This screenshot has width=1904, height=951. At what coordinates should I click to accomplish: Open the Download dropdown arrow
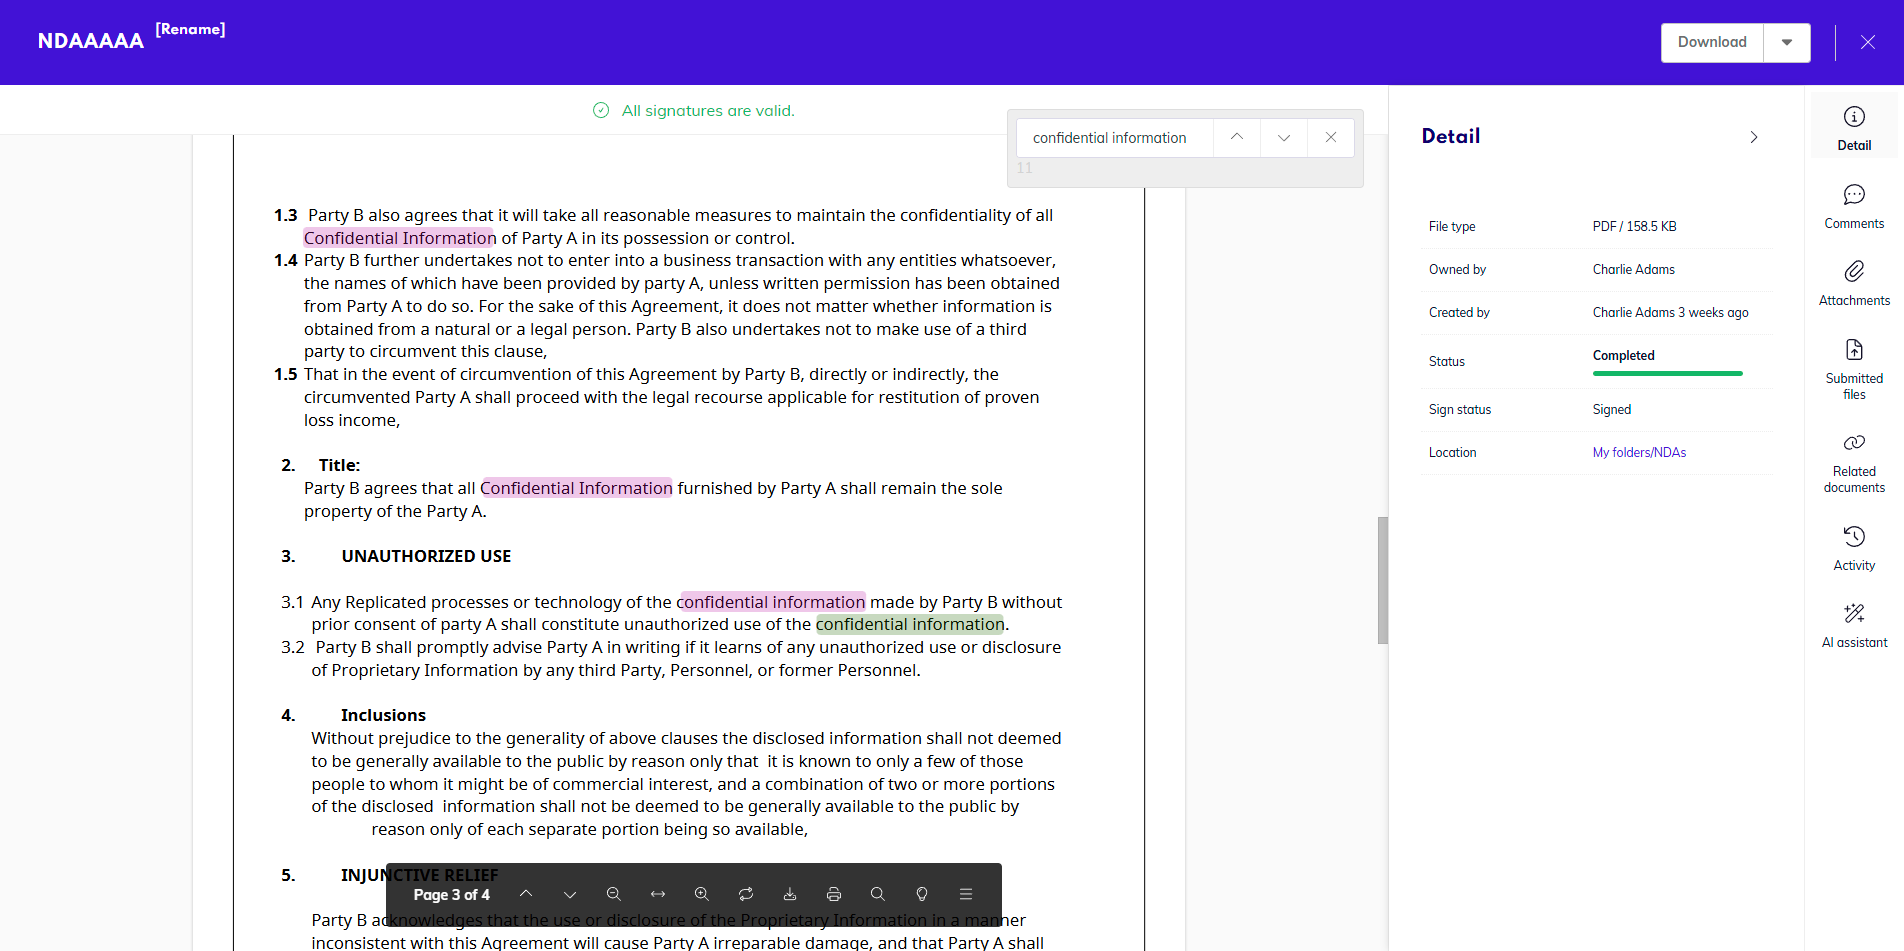[x=1787, y=43]
